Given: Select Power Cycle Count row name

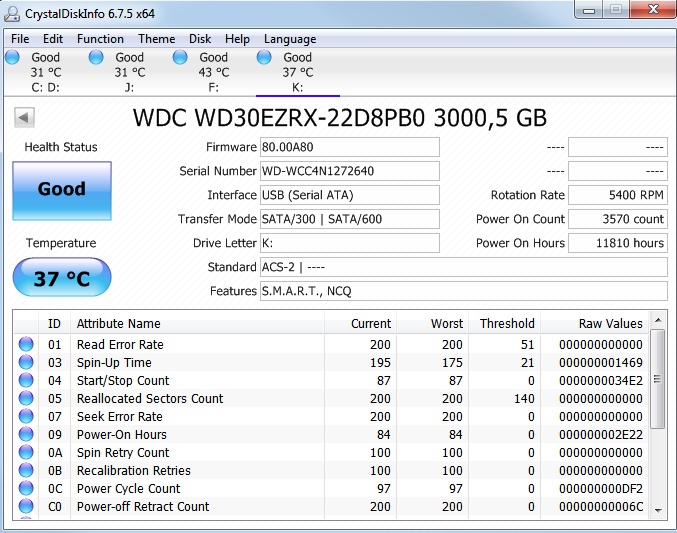Looking at the screenshot, I should (x=128, y=489).
